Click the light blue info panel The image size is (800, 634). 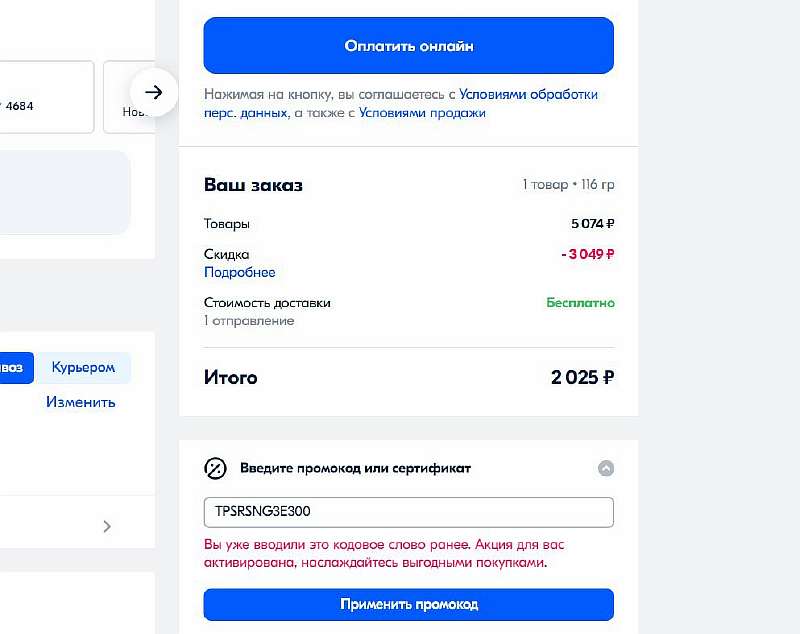click(63, 192)
